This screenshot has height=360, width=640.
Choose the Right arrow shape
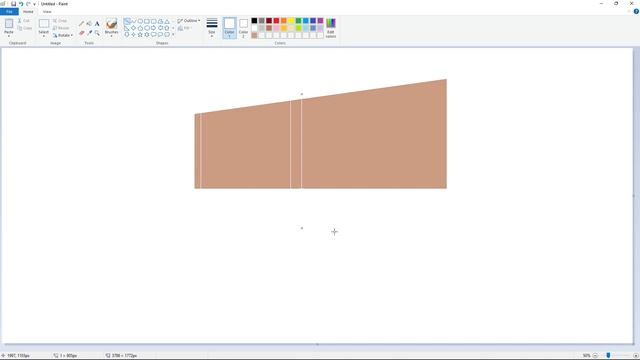(x=153, y=28)
